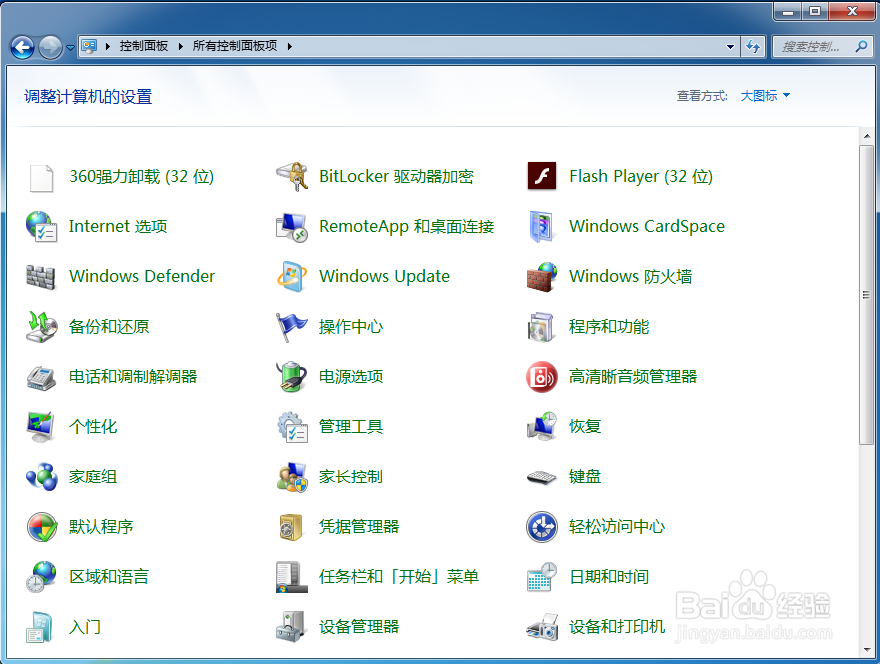Click the scrollbar up arrow
880x664 pixels.
click(x=867, y=136)
